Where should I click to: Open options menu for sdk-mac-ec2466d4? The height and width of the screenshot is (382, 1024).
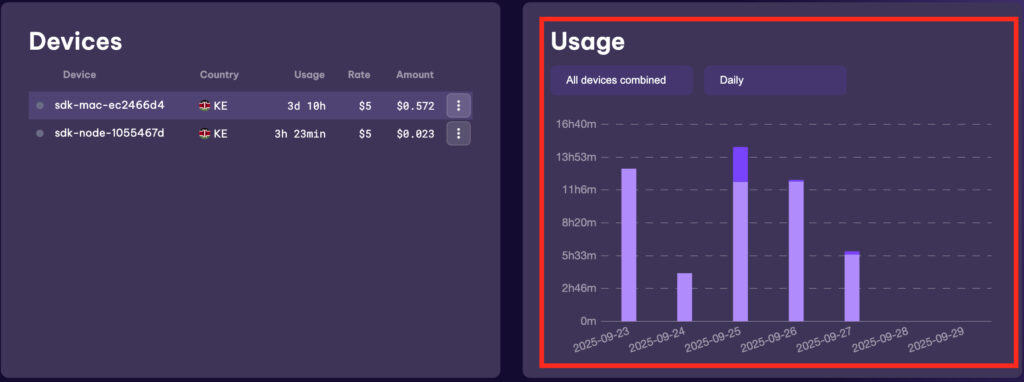pyautogui.click(x=458, y=105)
